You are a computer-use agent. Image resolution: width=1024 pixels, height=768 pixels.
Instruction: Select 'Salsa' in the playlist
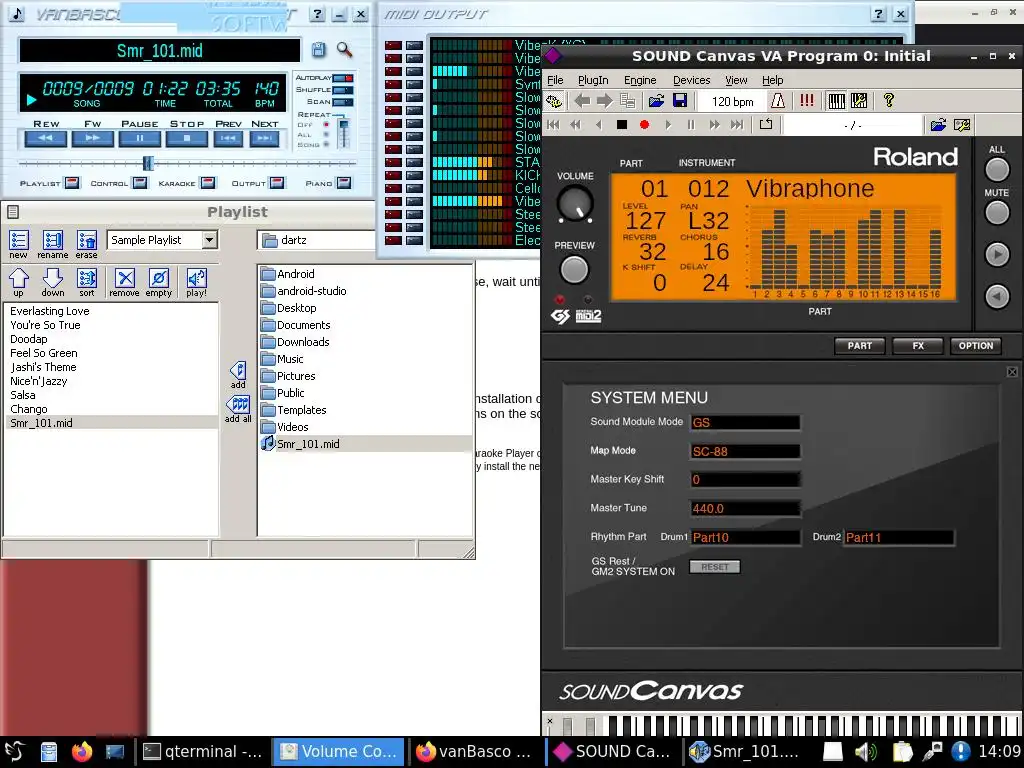pos(23,395)
